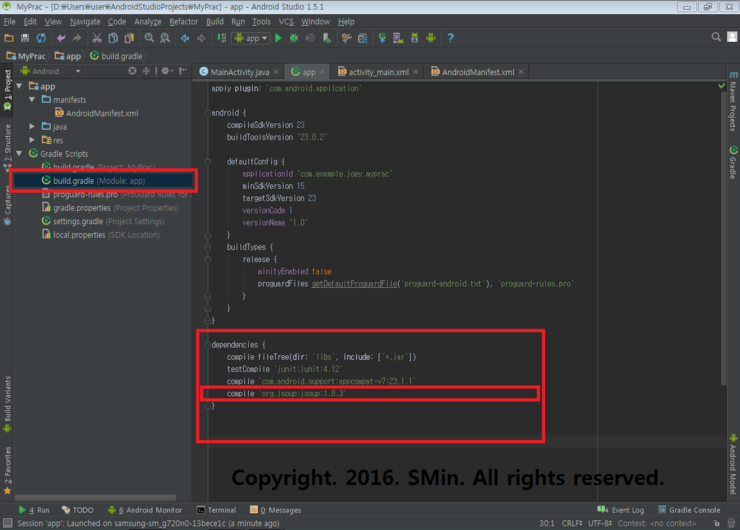This screenshot has height=530, width=740.
Task: Cut selection using the scissors icon
Action: coord(97,38)
